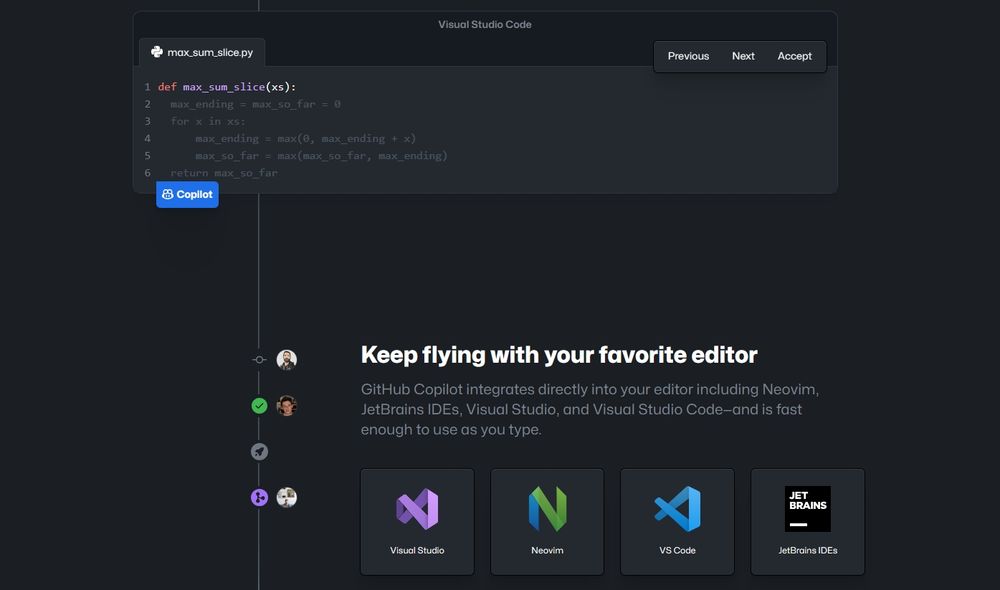Click the black JetBrains logo
The image size is (1000, 590).
click(x=807, y=509)
